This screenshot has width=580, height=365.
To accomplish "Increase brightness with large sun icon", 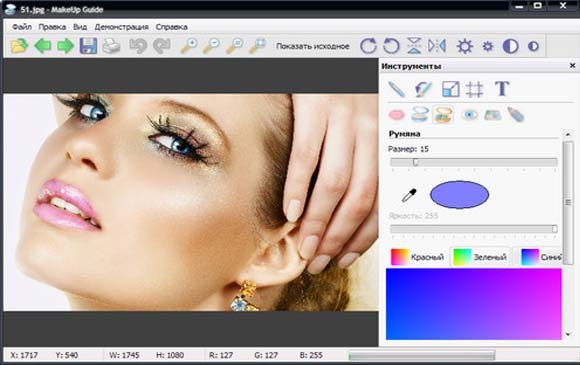I will pyautogui.click(x=465, y=46).
